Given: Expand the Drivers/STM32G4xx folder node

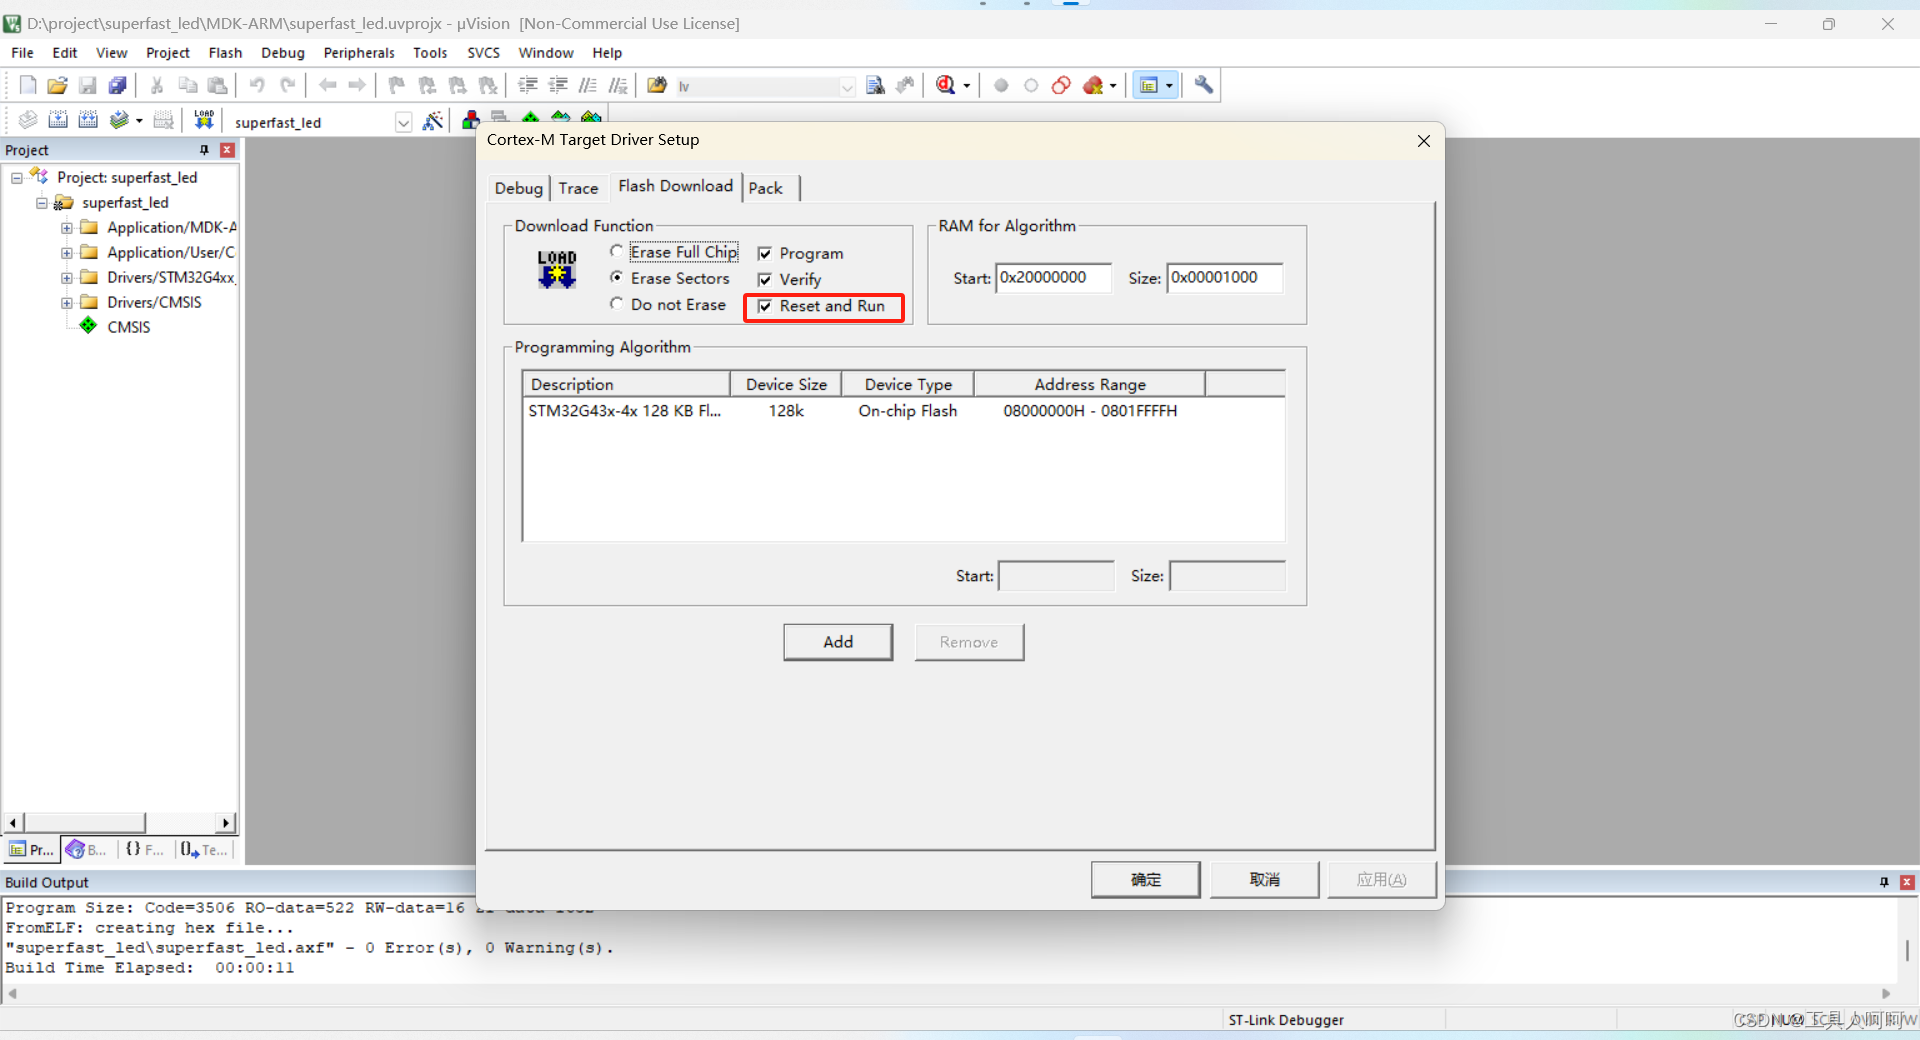Looking at the screenshot, I should [x=66, y=277].
